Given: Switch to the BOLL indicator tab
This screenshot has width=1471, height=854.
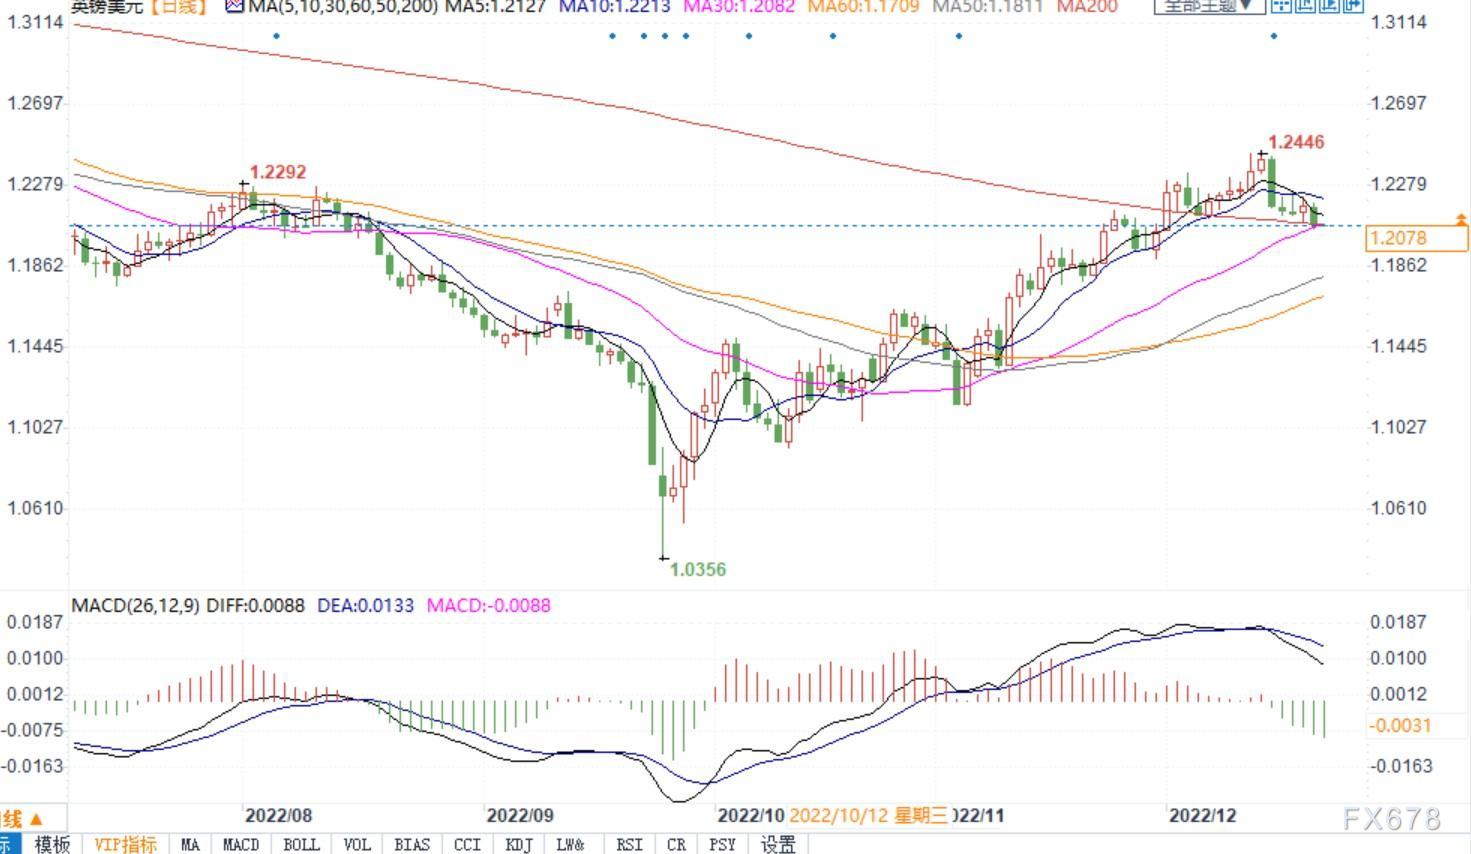Looking at the screenshot, I should (301, 844).
